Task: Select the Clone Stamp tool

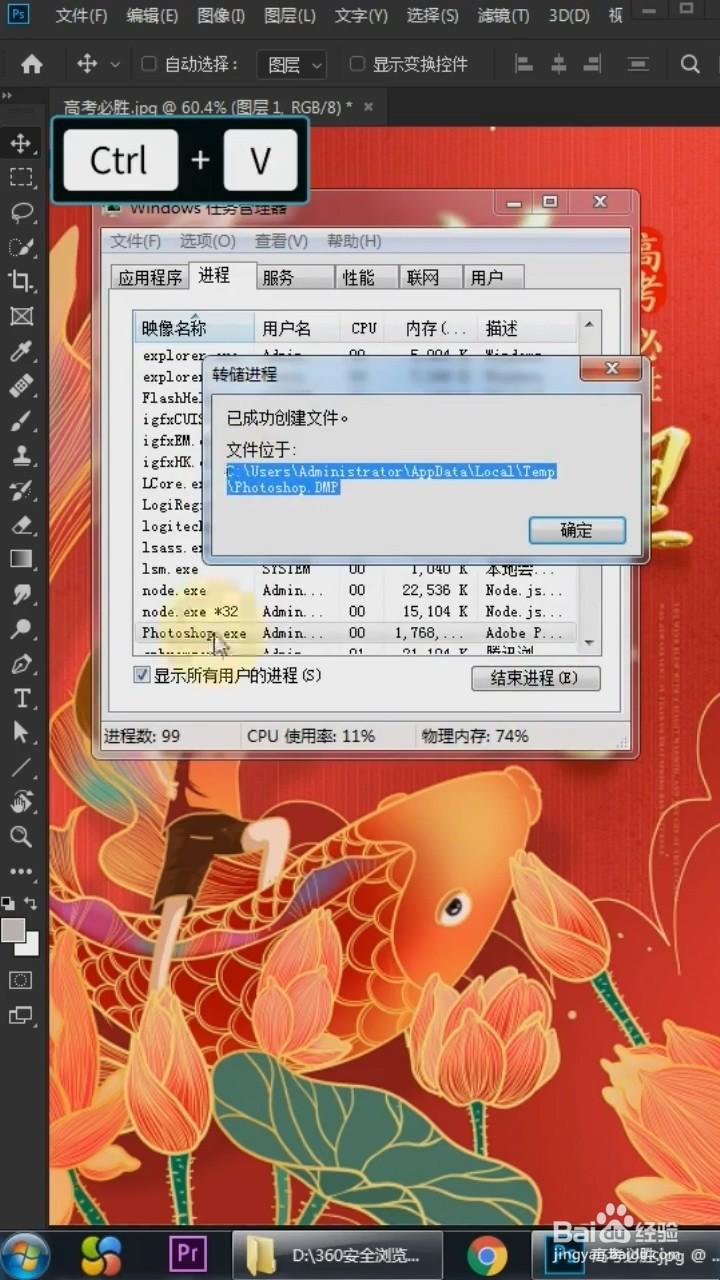Action: point(21,455)
